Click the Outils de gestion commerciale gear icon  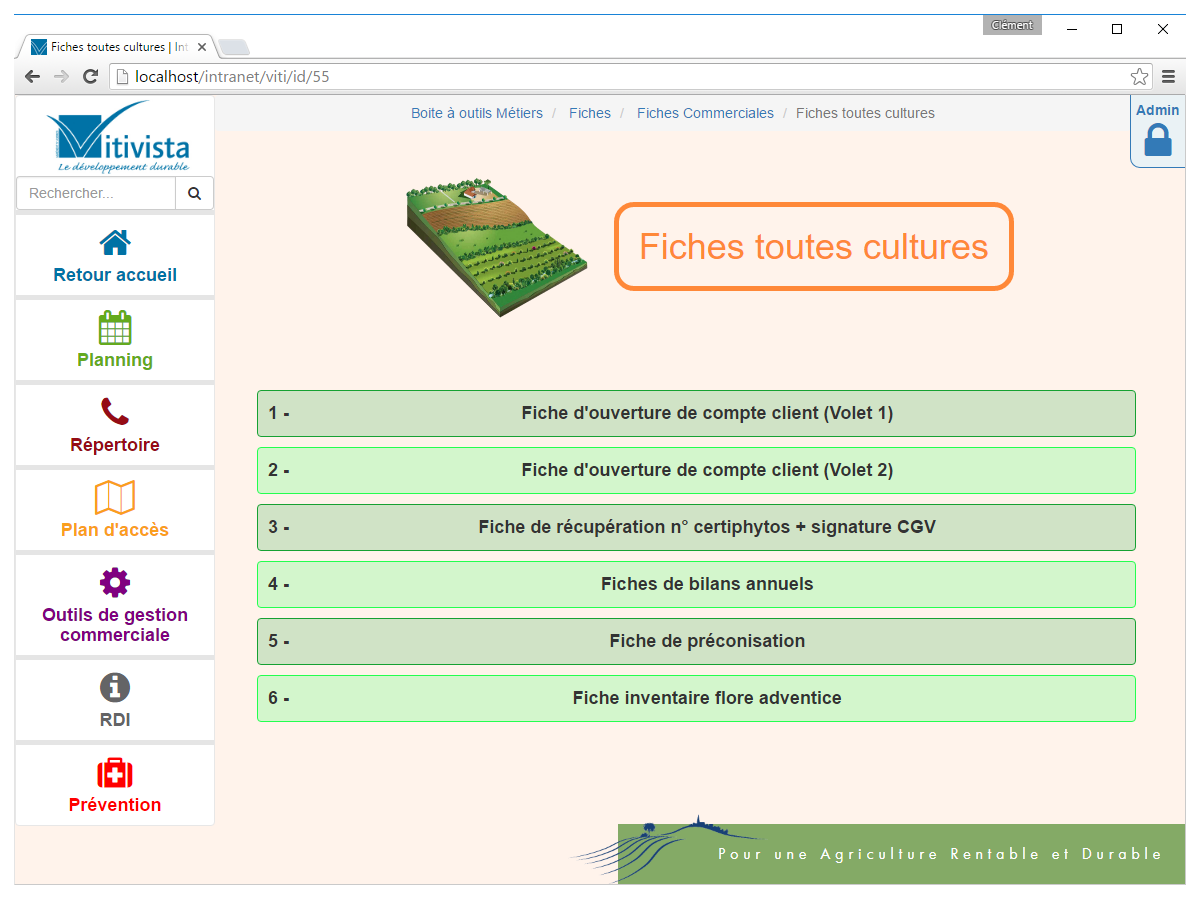[114, 582]
